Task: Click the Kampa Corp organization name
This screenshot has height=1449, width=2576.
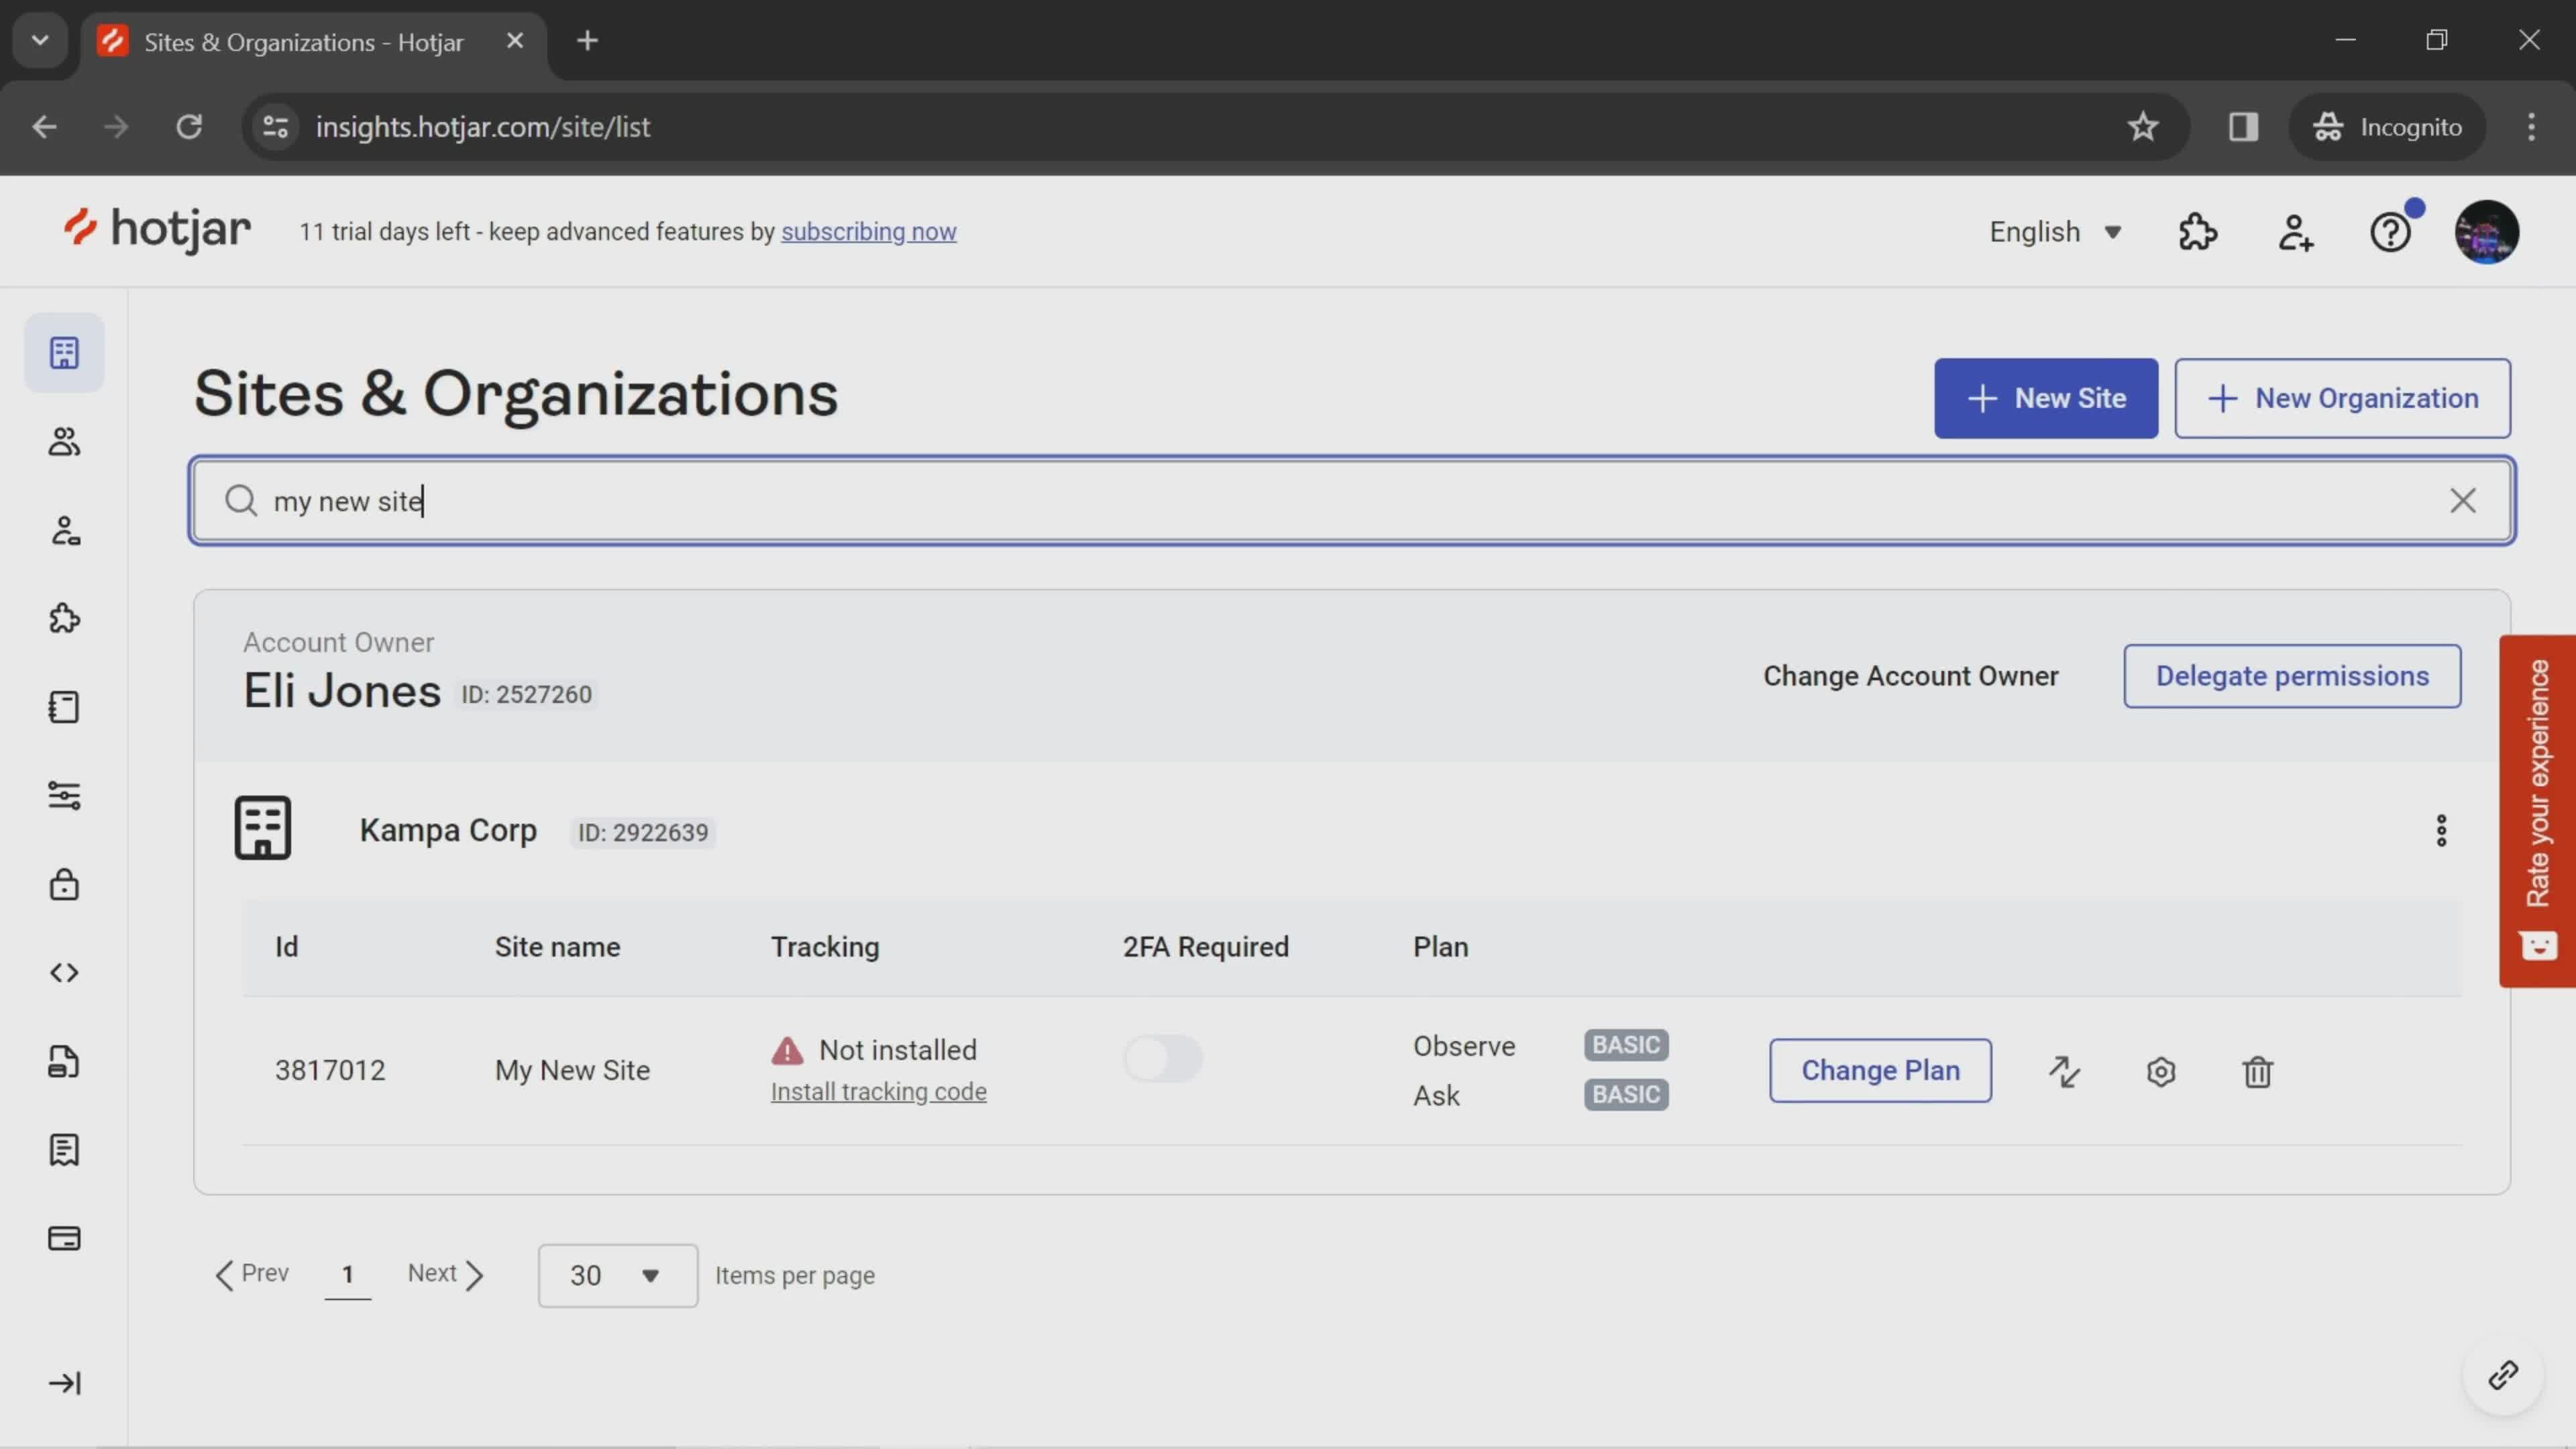Action: 448,830
